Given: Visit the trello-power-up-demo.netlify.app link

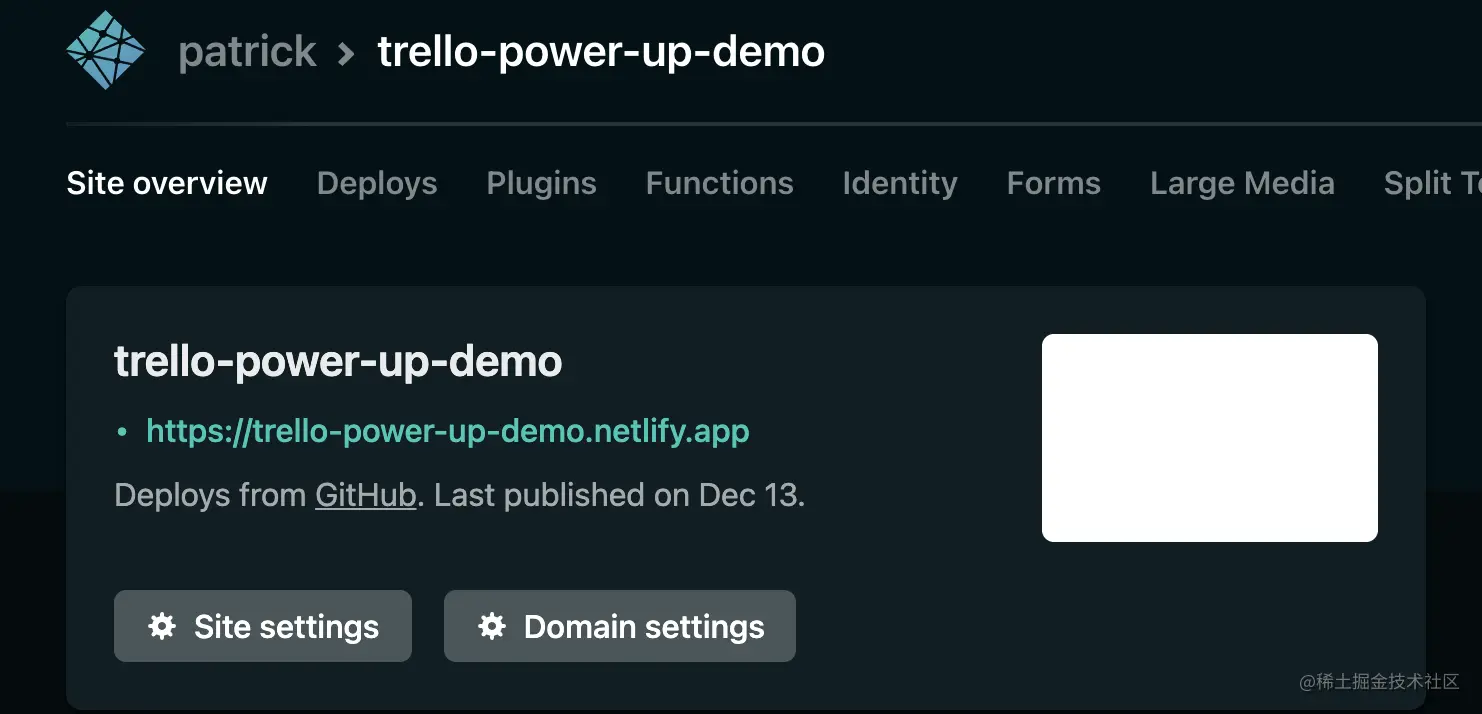Looking at the screenshot, I should coord(447,432).
